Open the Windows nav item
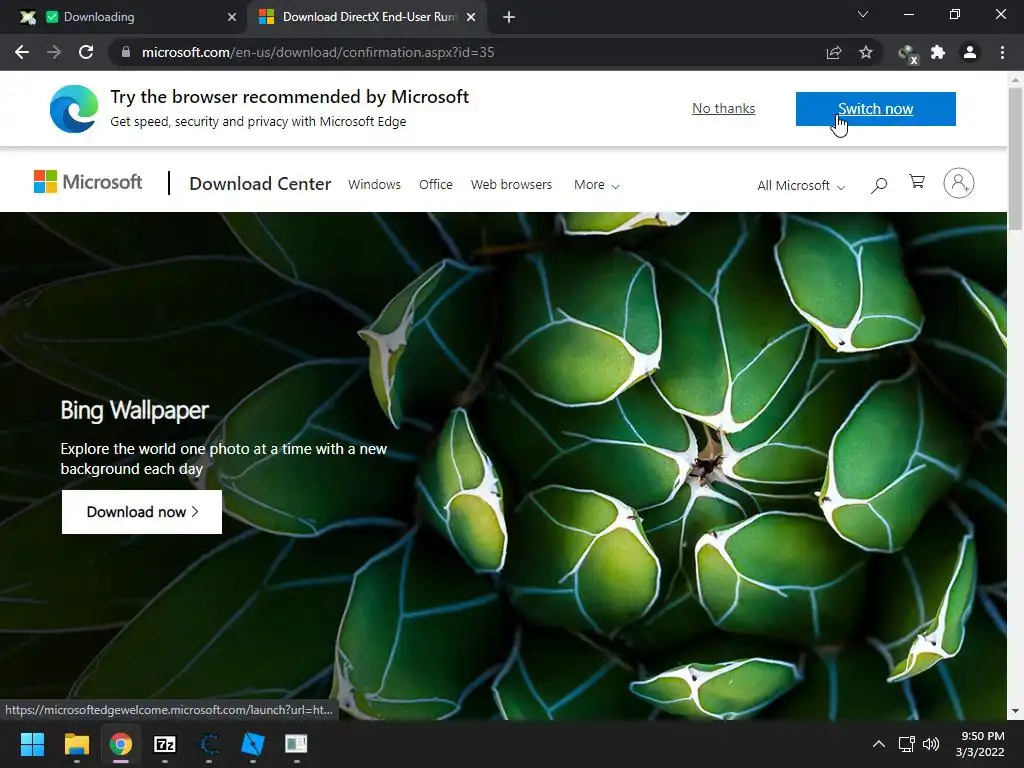The width and height of the screenshot is (1024, 768). pos(374,185)
